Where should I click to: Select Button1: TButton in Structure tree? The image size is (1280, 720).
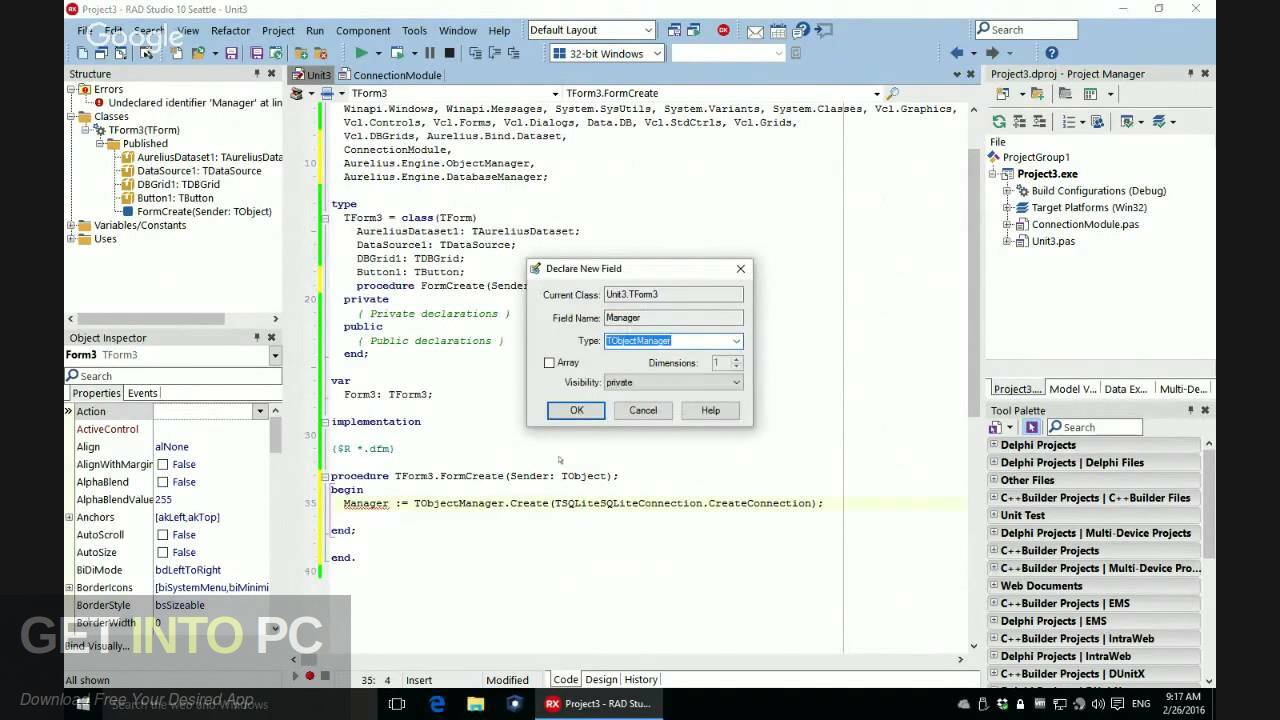175,198
